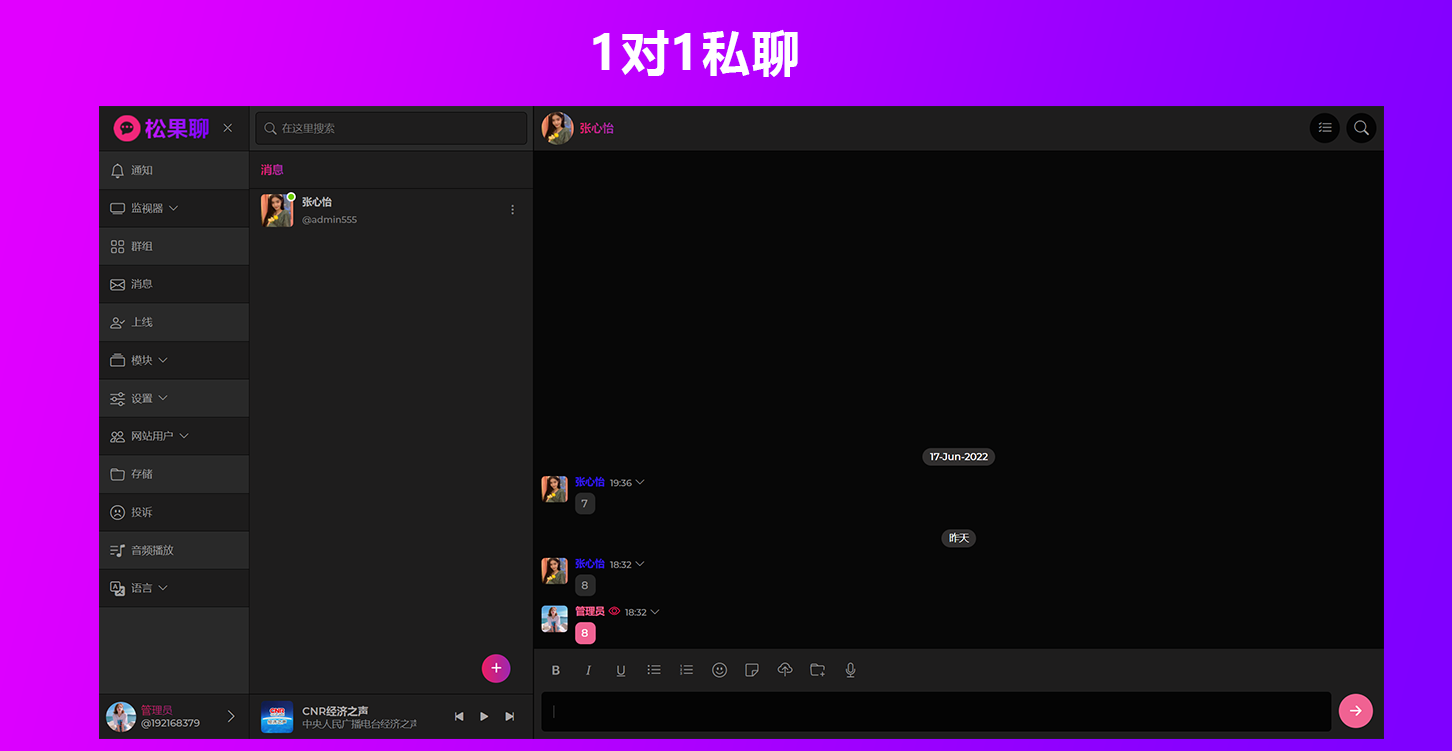Toggle underline formatting
The height and width of the screenshot is (751, 1452).
(621, 670)
